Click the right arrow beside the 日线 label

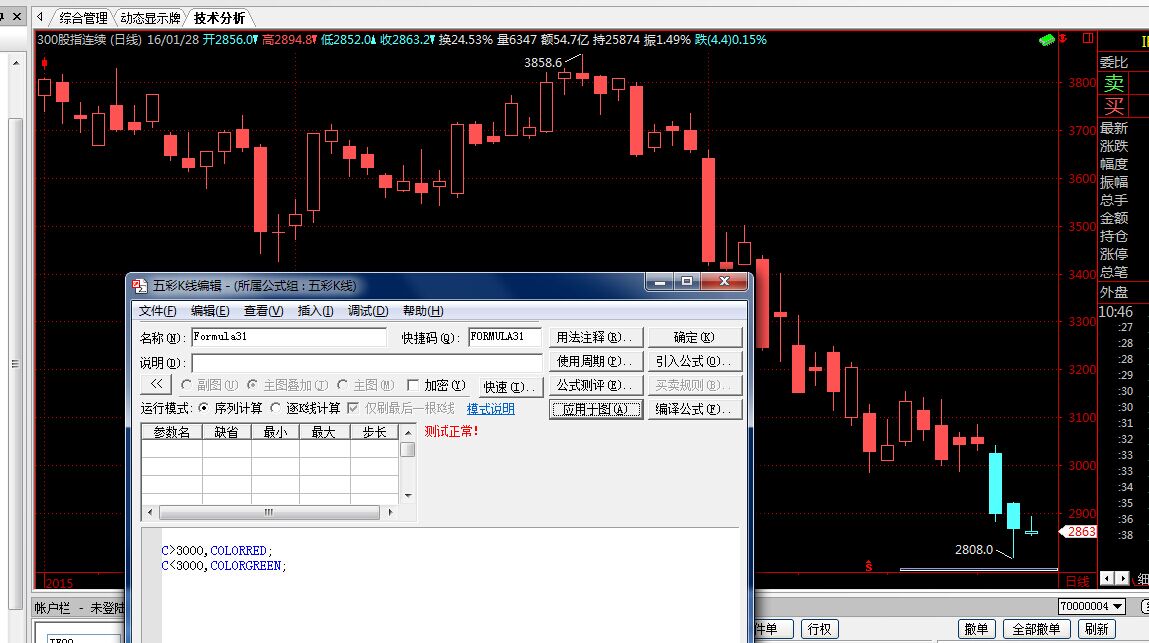pos(1122,578)
